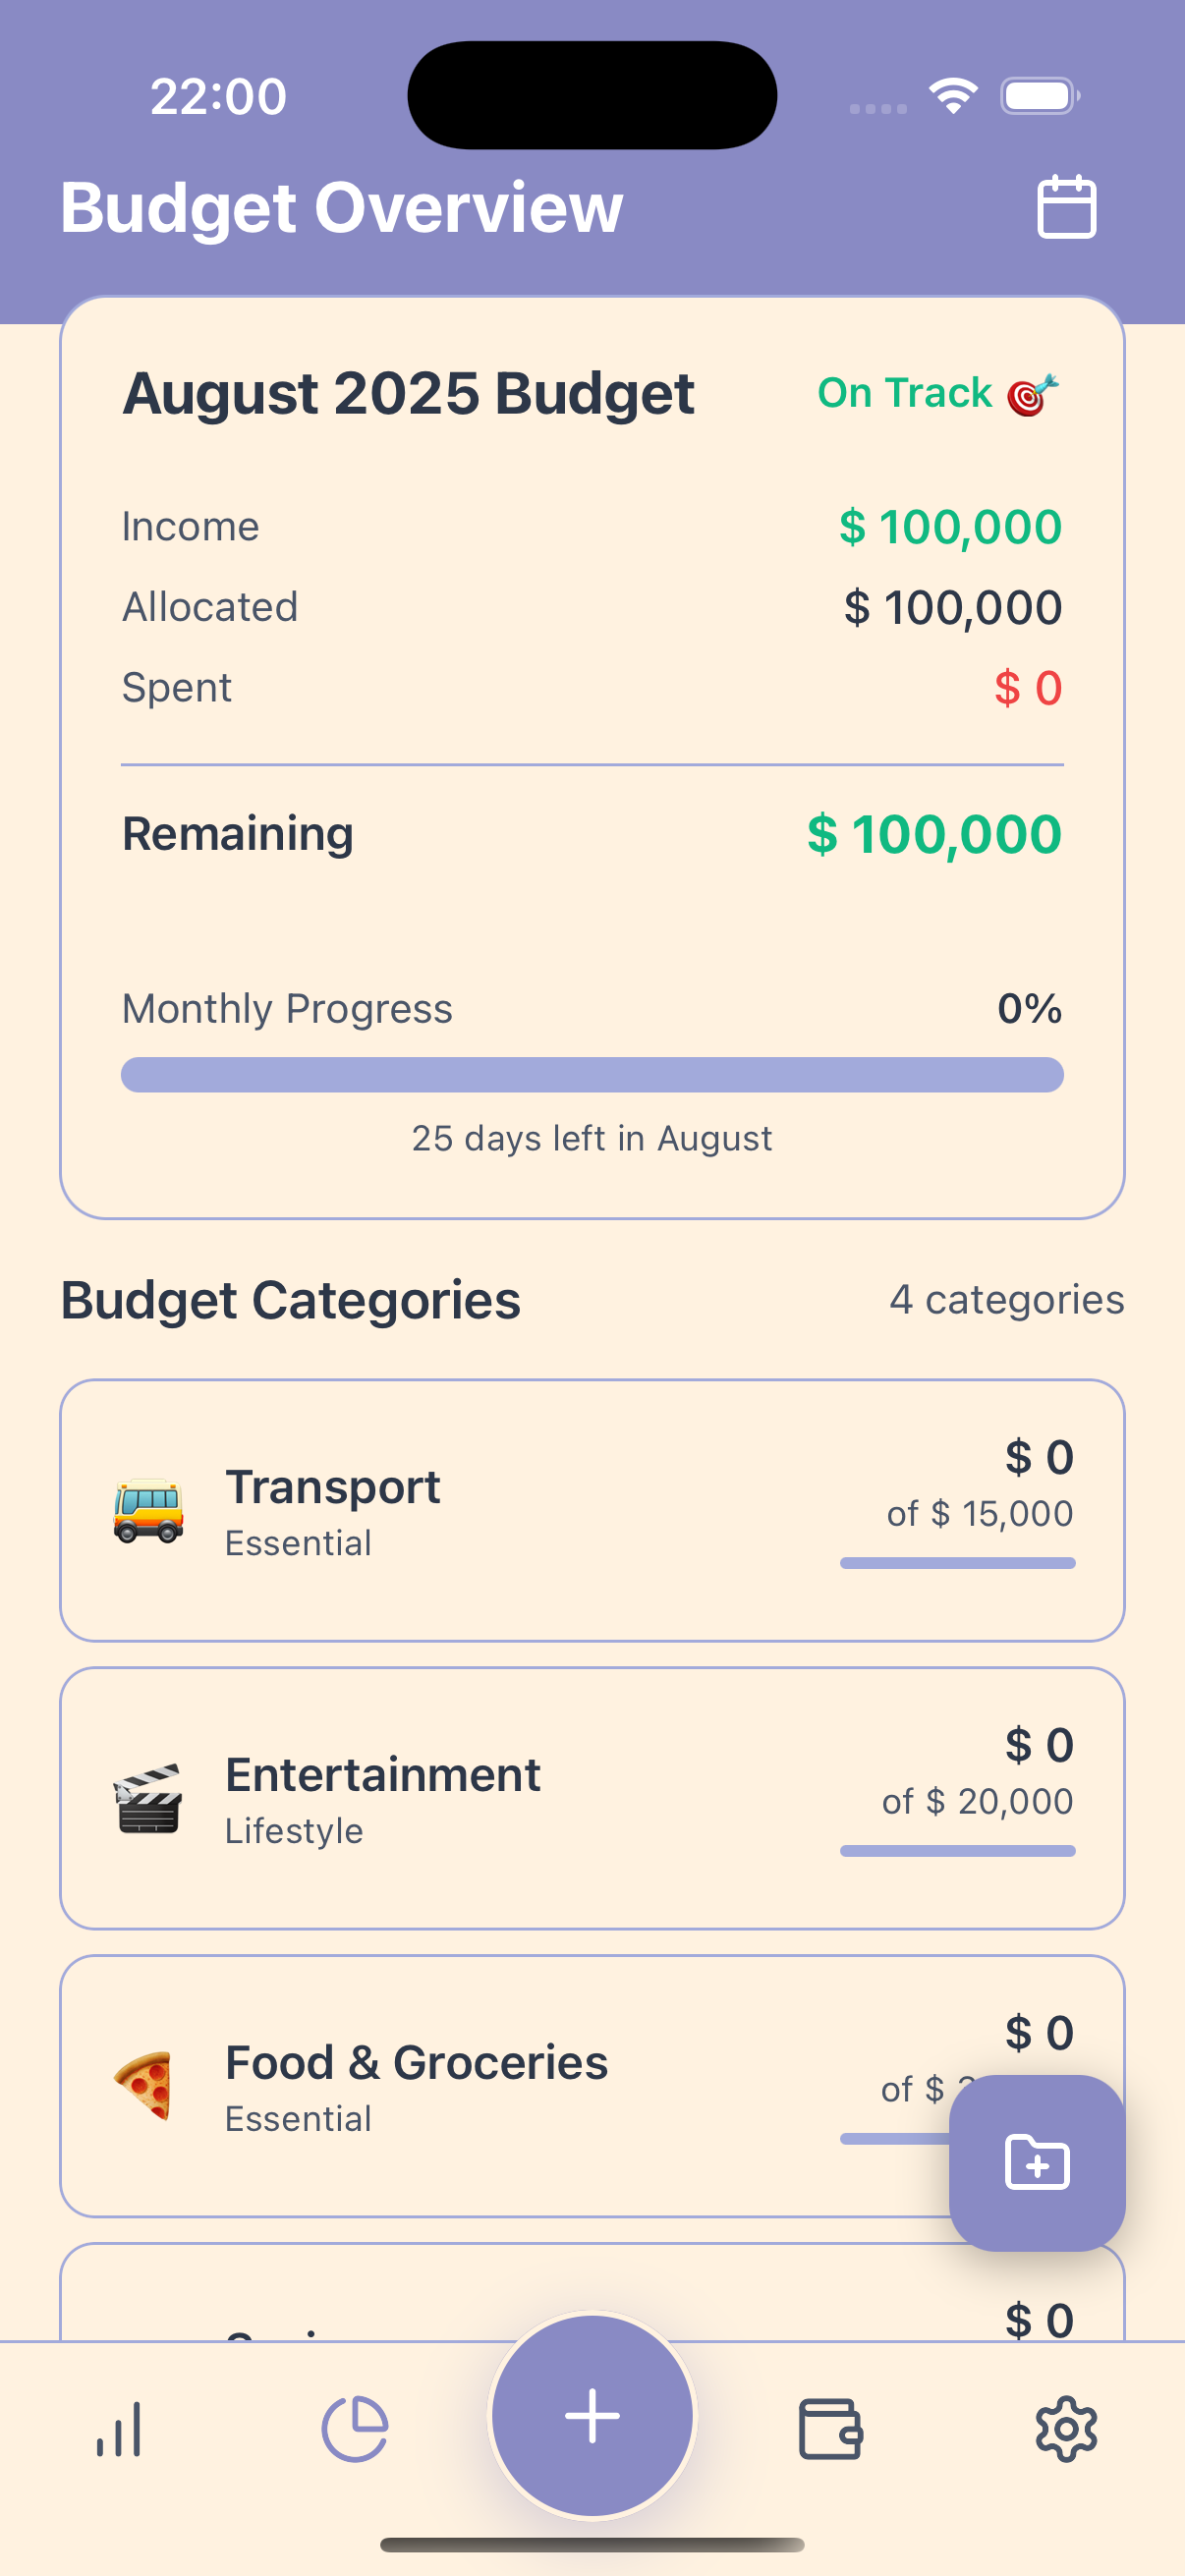This screenshot has height=2576, width=1185.
Task: Open the wallet tab
Action: click(830, 2429)
